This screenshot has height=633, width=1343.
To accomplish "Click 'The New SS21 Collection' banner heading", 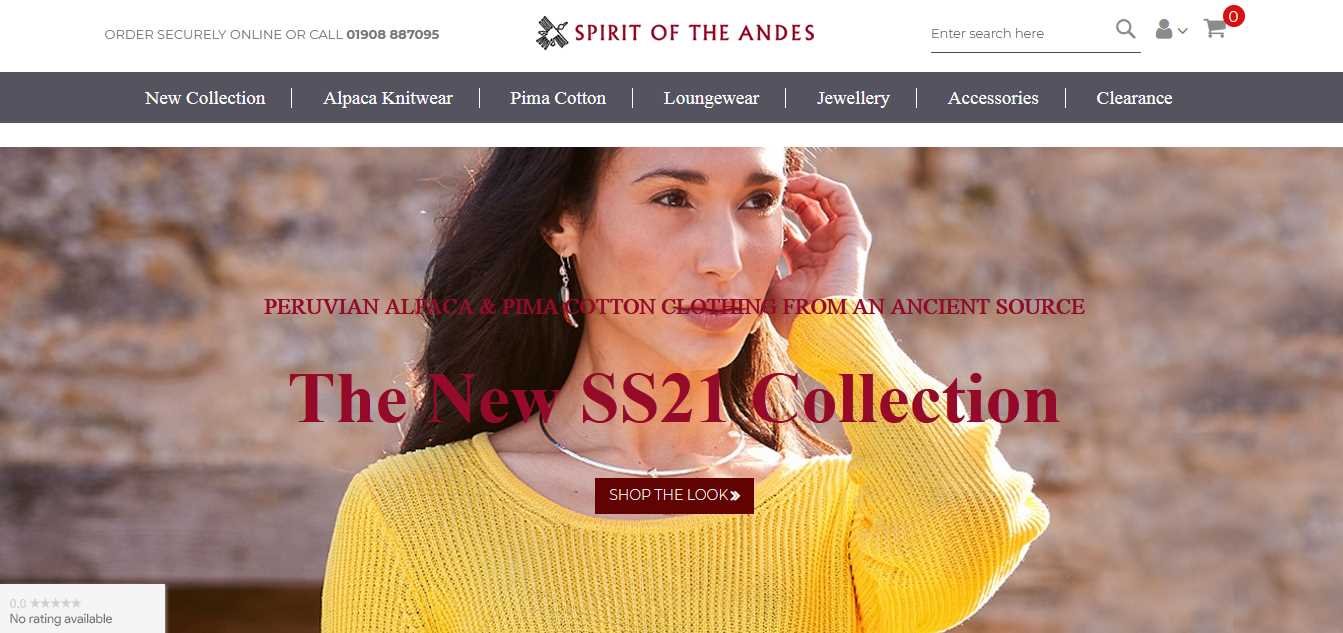I will (x=674, y=398).
